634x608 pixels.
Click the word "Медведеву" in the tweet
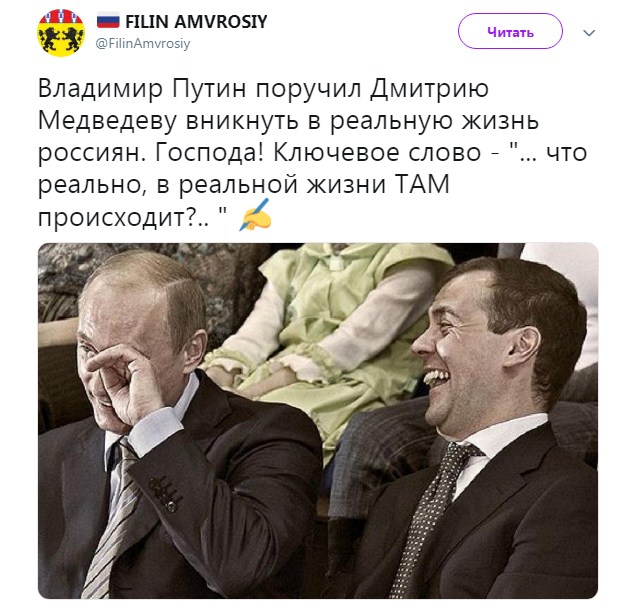pyautogui.click(x=108, y=121)
